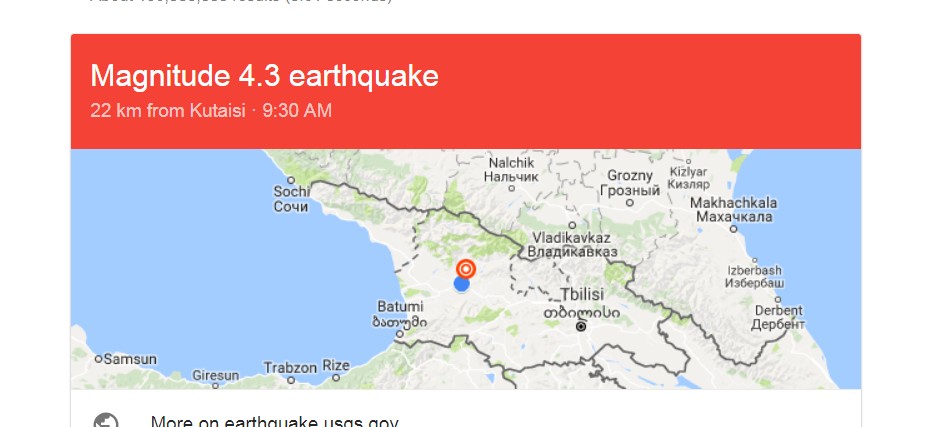Click the Trabzon city dot marker
946x427 pixels.
291,379
